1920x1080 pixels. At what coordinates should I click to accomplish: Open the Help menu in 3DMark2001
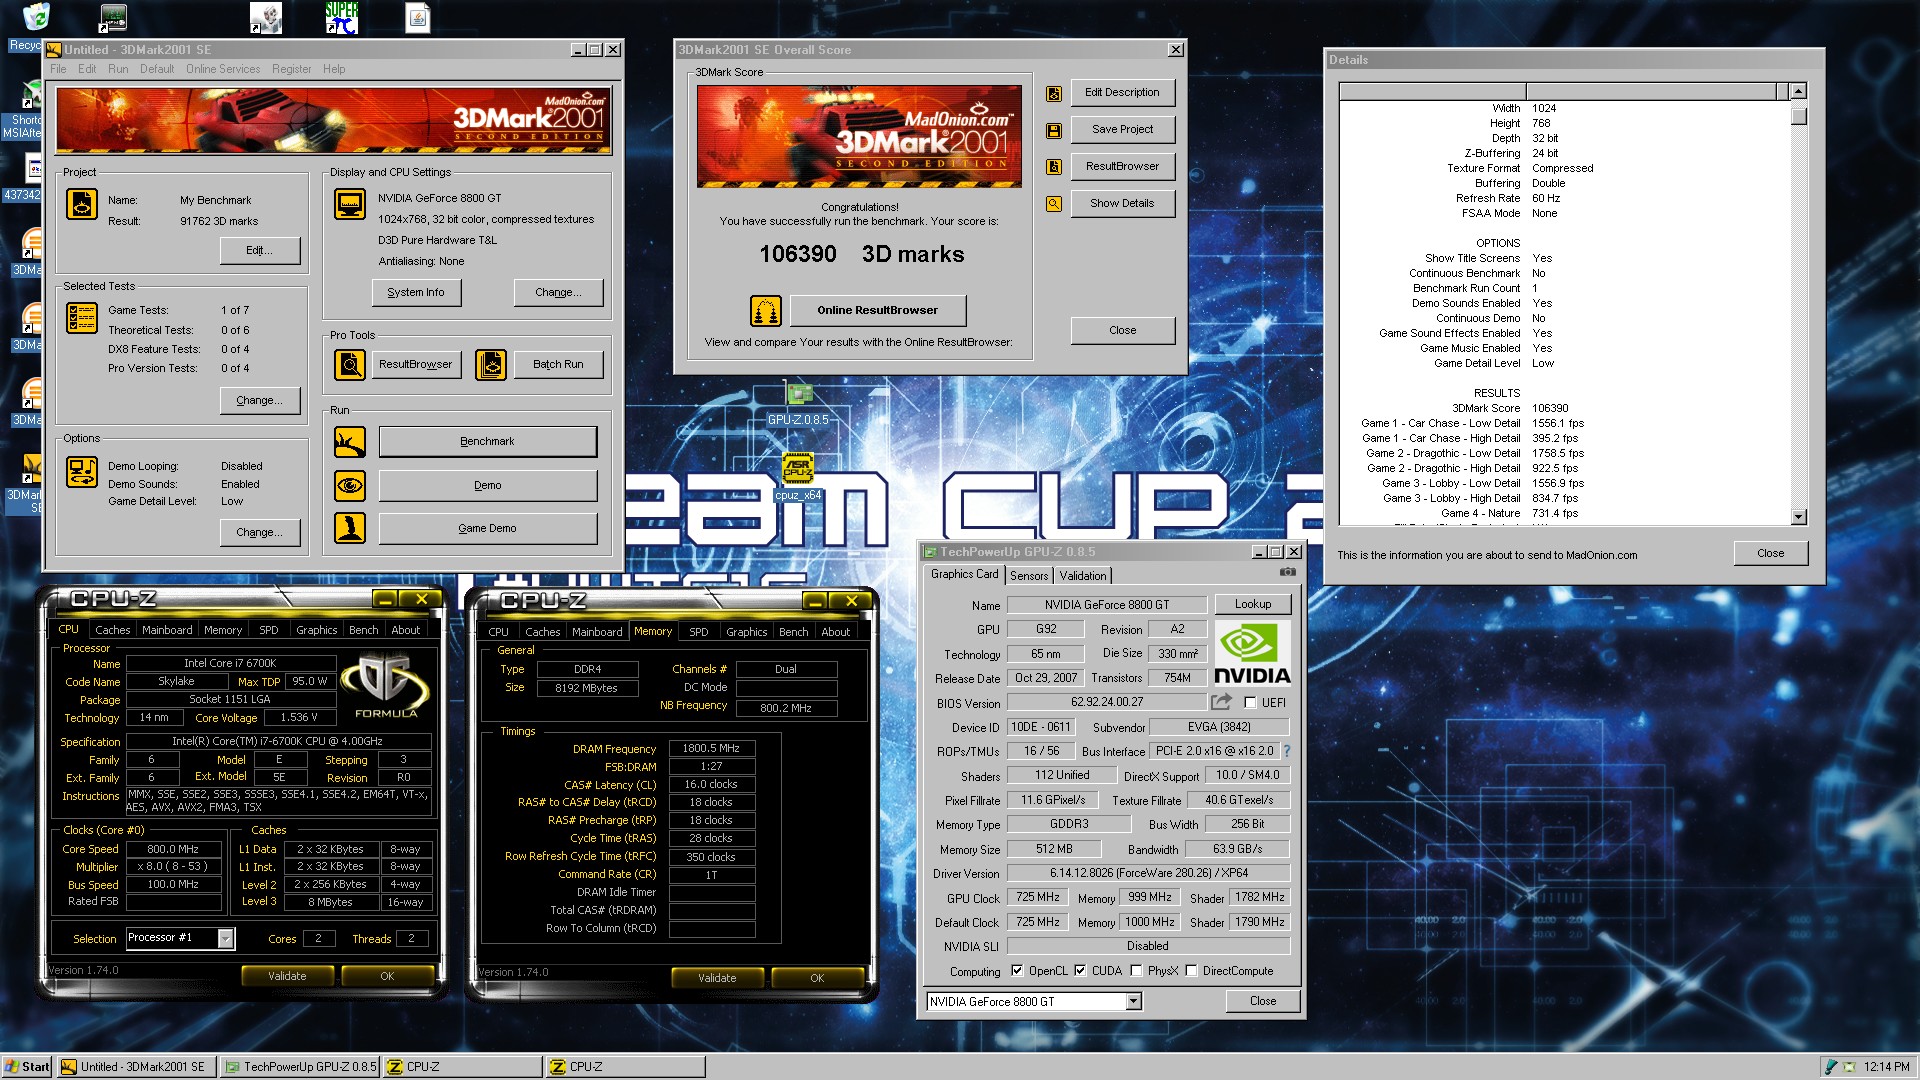tap(334, 69)
